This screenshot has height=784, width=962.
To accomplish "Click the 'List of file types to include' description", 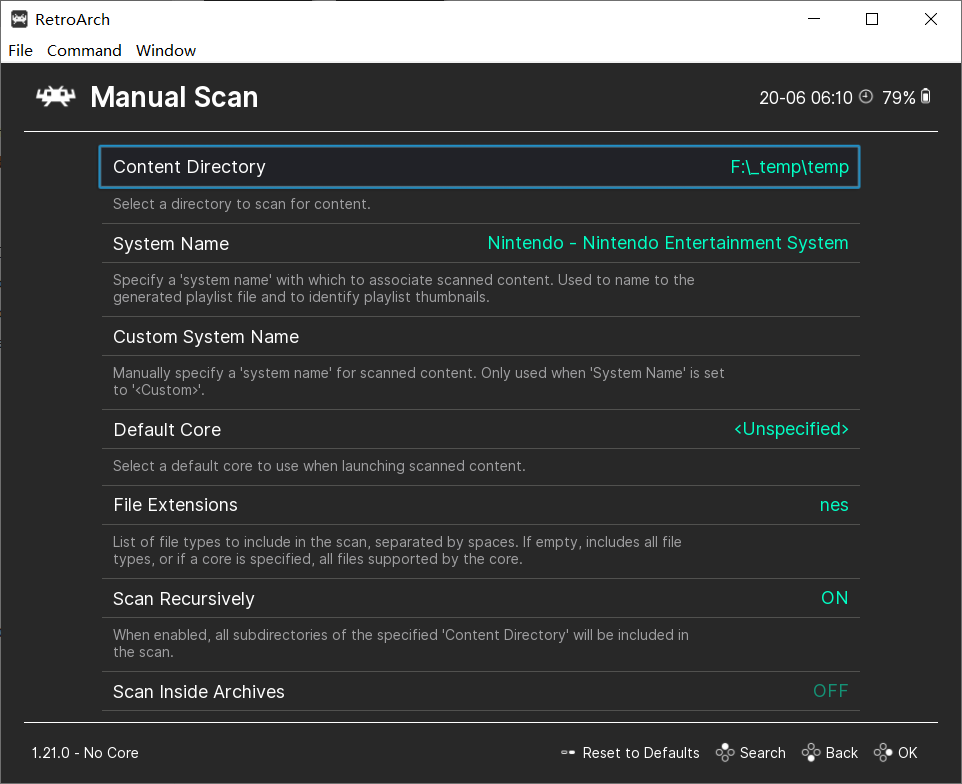I will click(x=397, y=550).
